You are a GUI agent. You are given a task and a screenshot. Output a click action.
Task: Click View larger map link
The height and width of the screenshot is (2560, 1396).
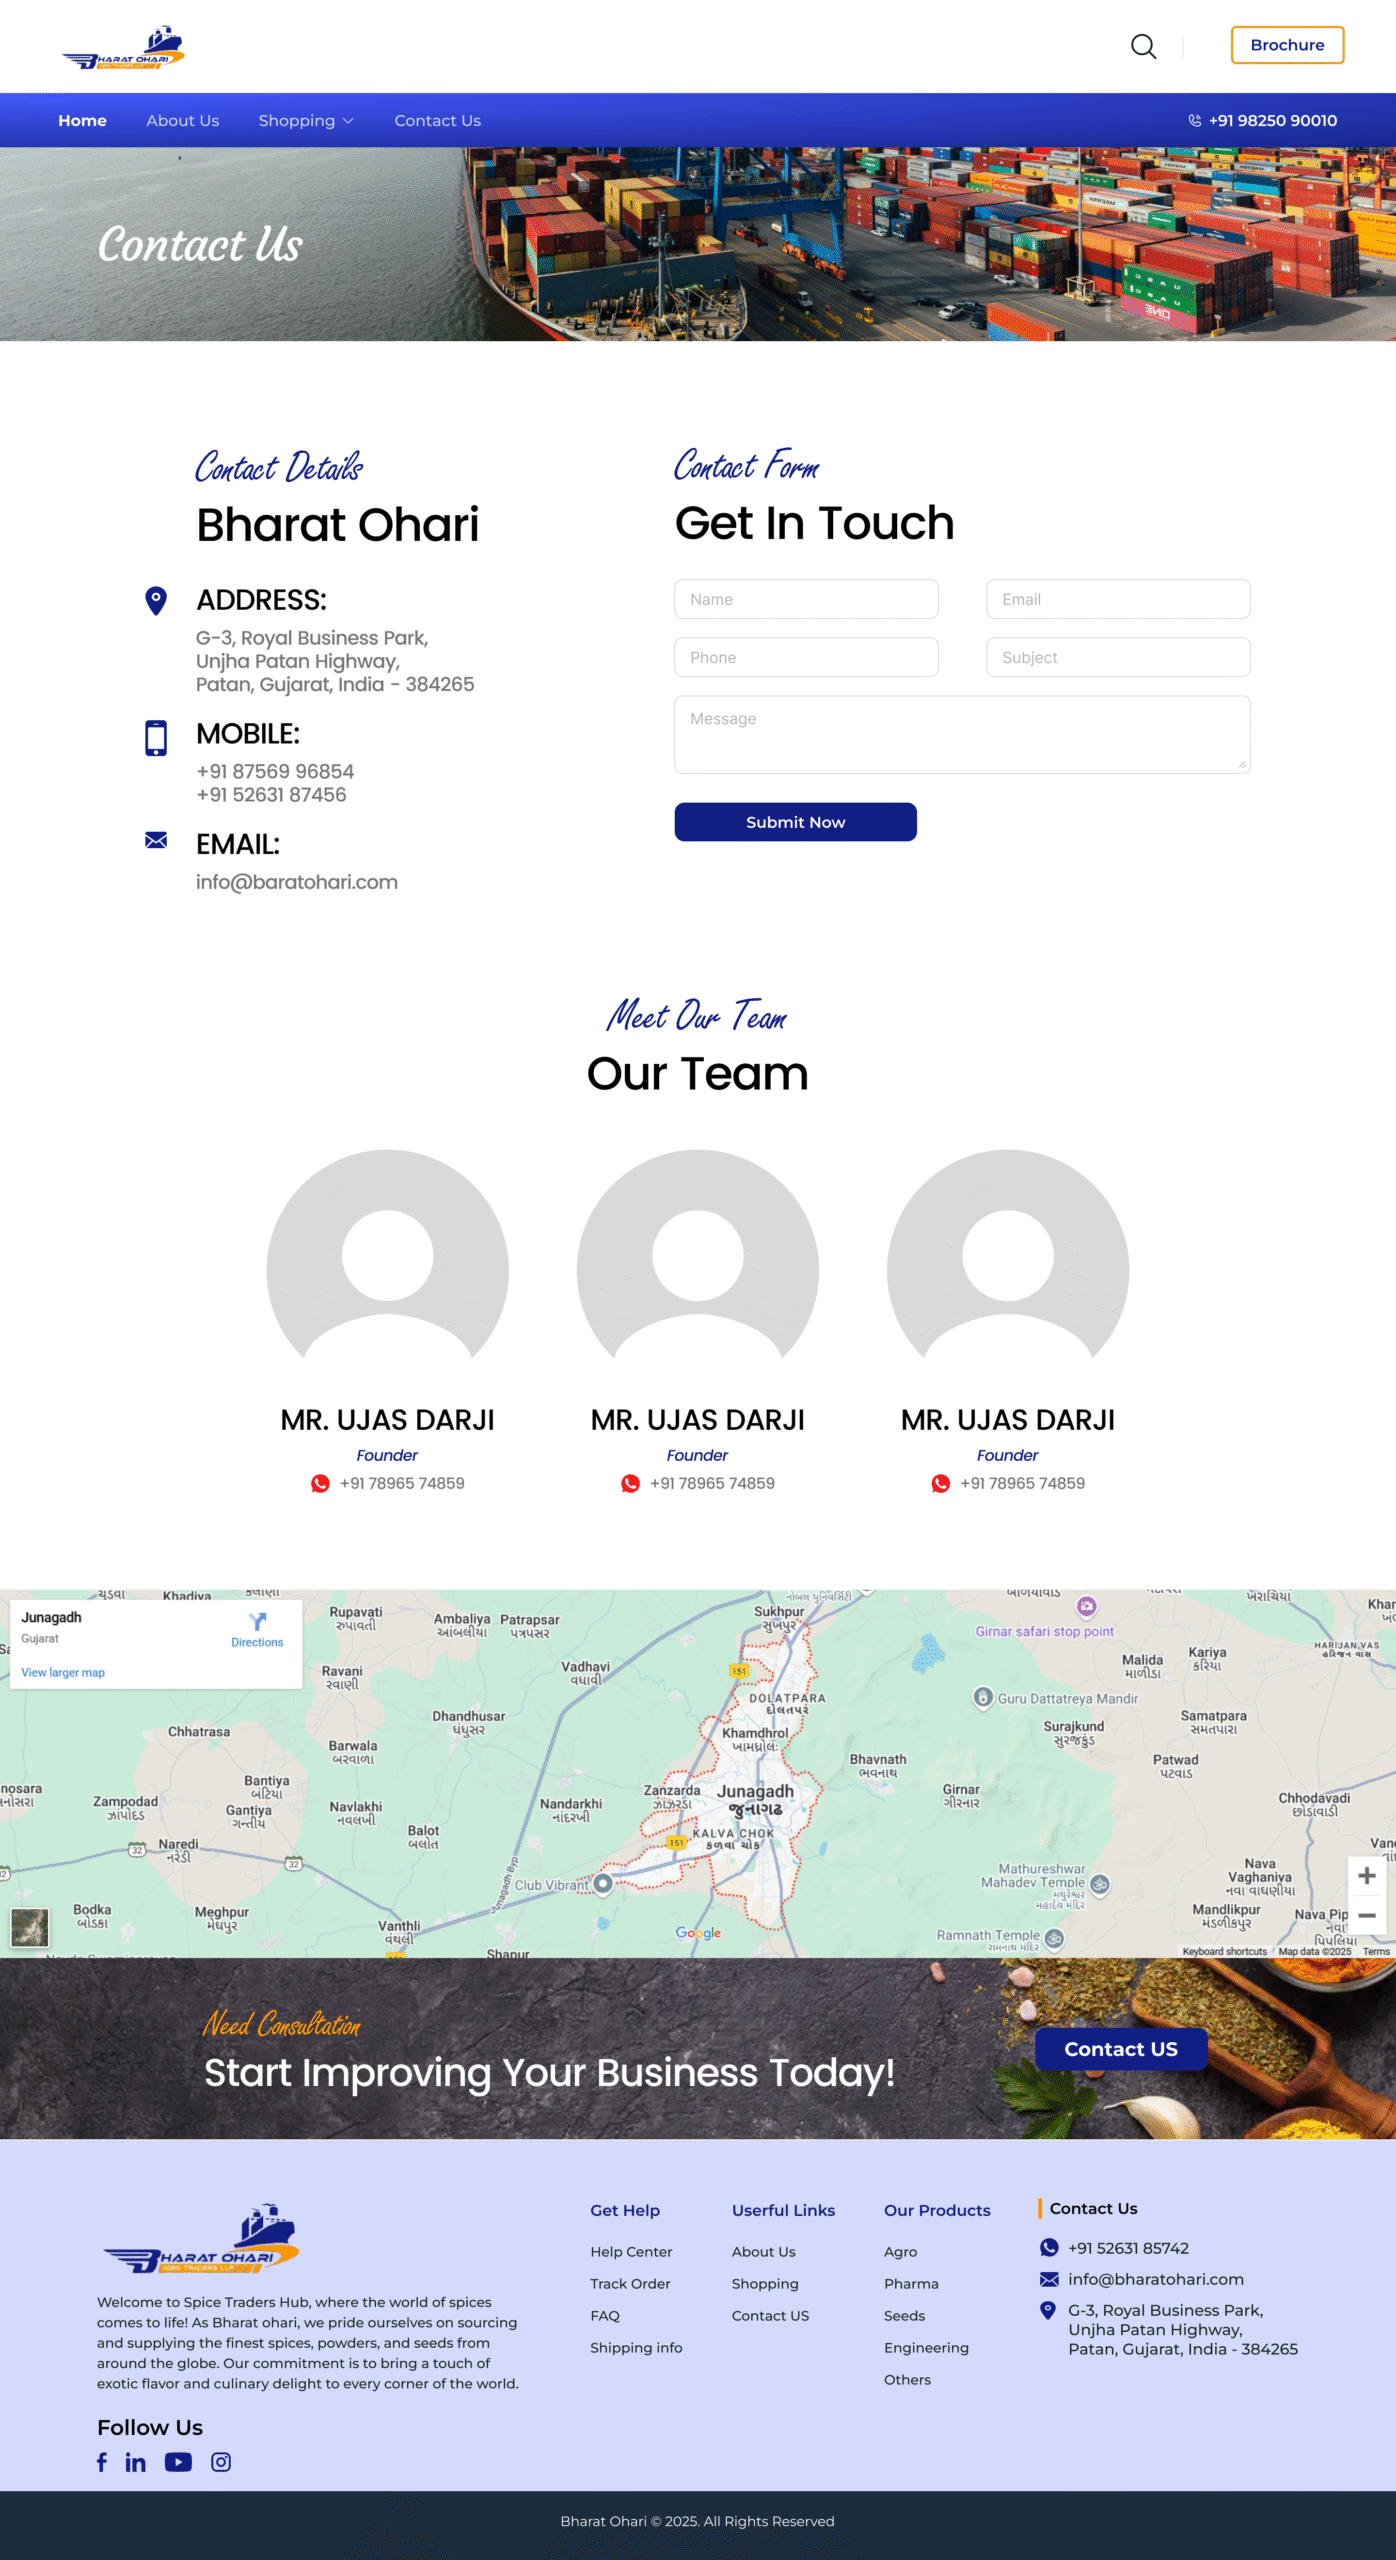(x=63, y=1672)
